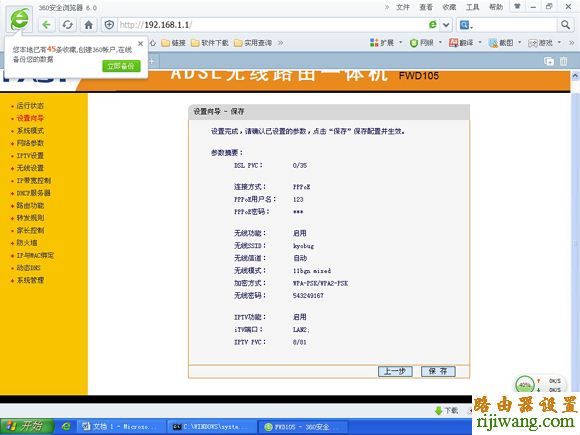Open the address bar dropdown arrow

coord(446,25)
